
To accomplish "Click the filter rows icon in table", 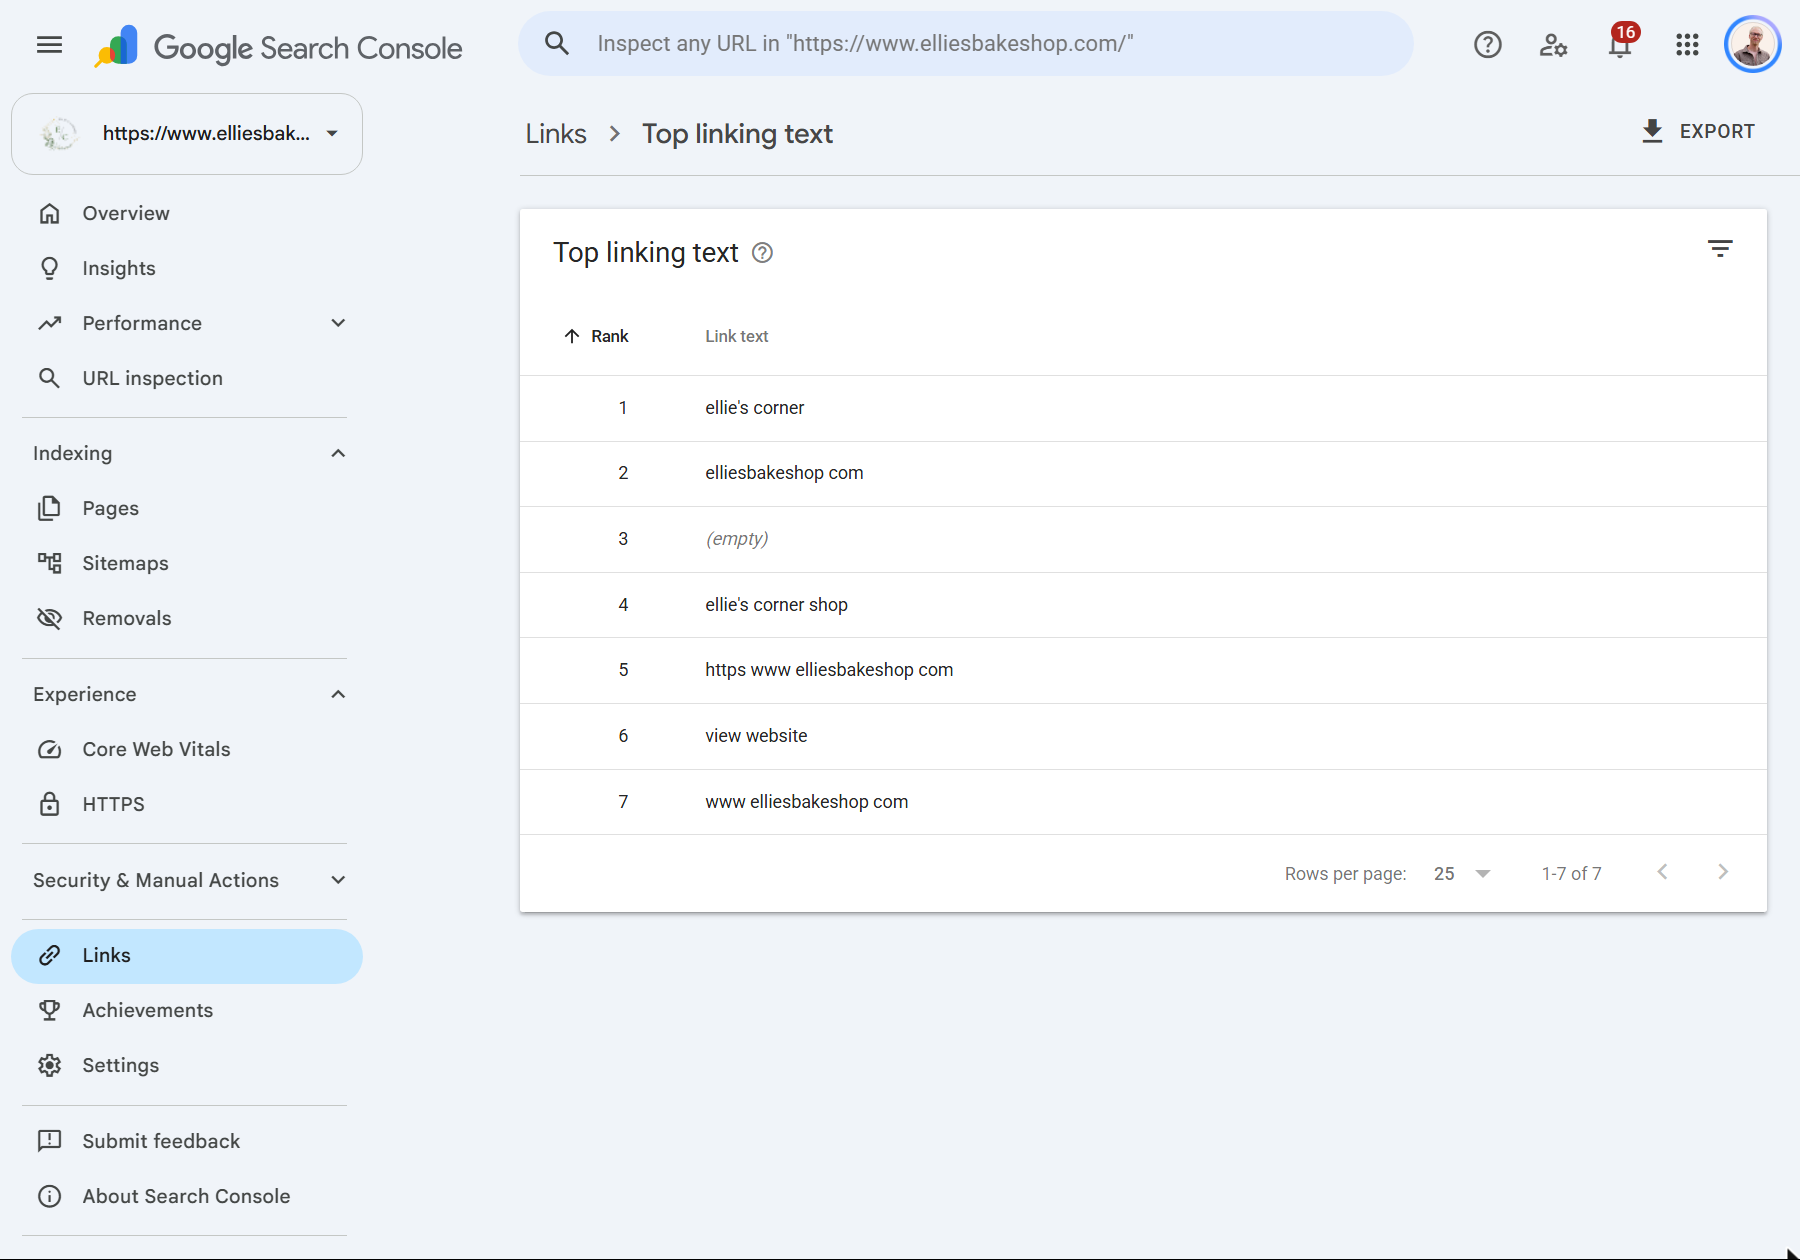I will pyautogui.click(x=1720, y=249).
